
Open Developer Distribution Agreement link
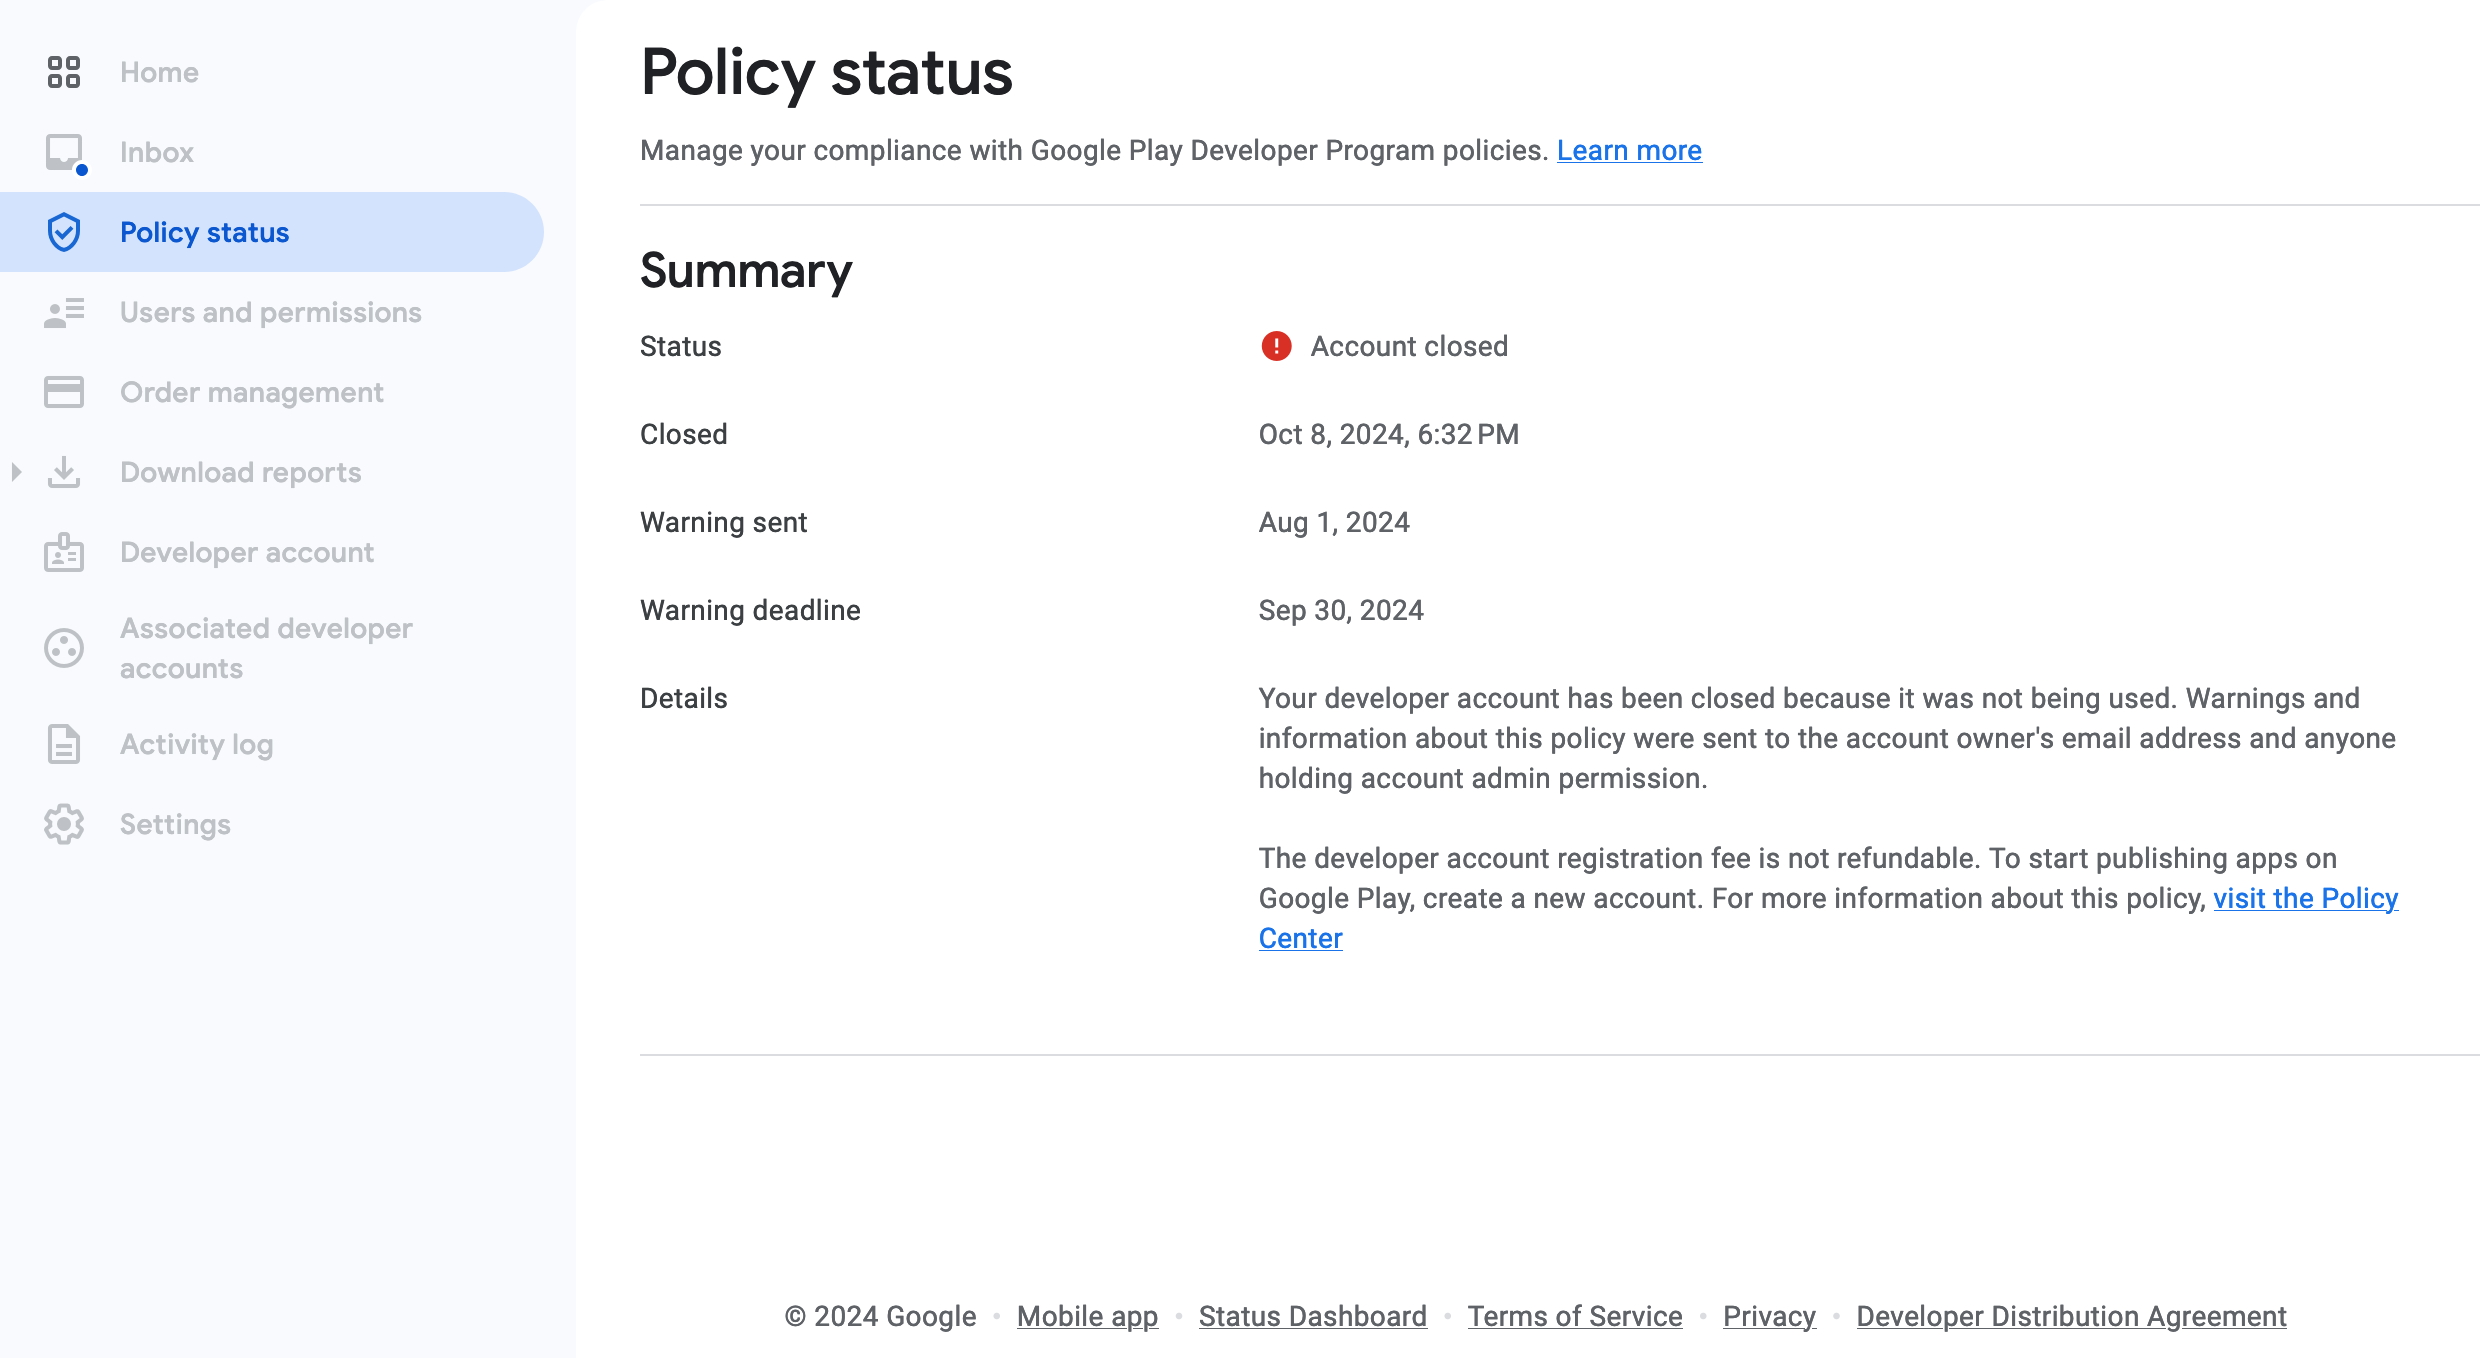click(2071, 1316)
